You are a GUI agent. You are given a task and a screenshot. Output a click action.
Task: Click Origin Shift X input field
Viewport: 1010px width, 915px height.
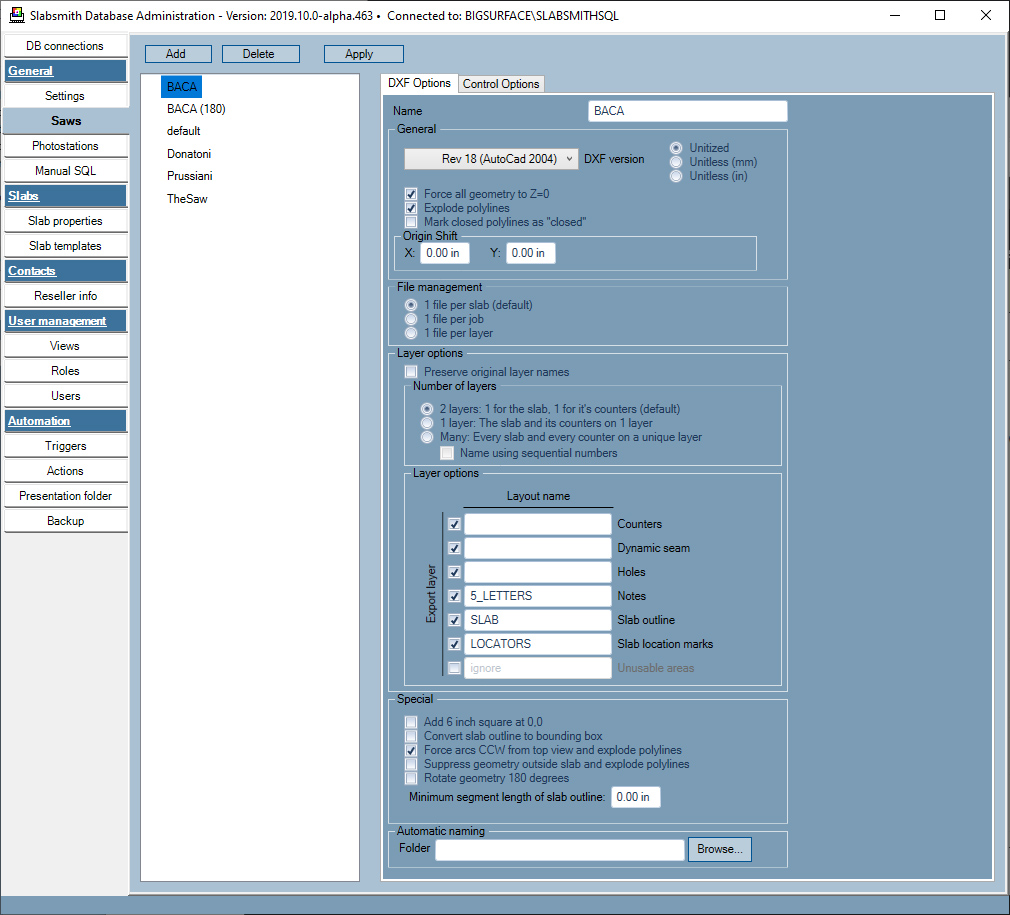pyautogui.click(x=444, y=253)
